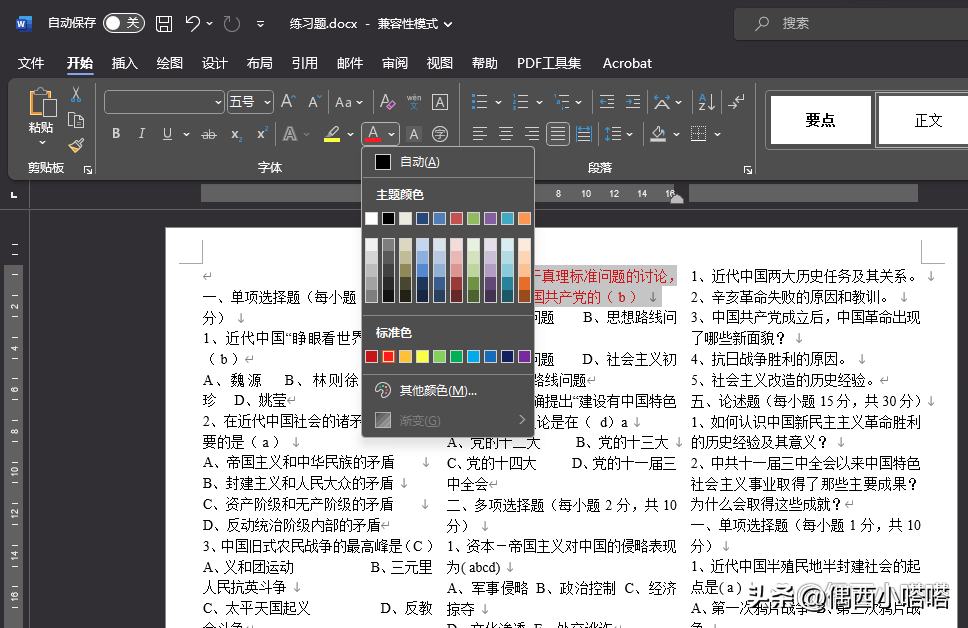Open the 插入 ribbon tab
Image resolution: width=968 pixels, height=628 pixels.
tap(125, 63)
